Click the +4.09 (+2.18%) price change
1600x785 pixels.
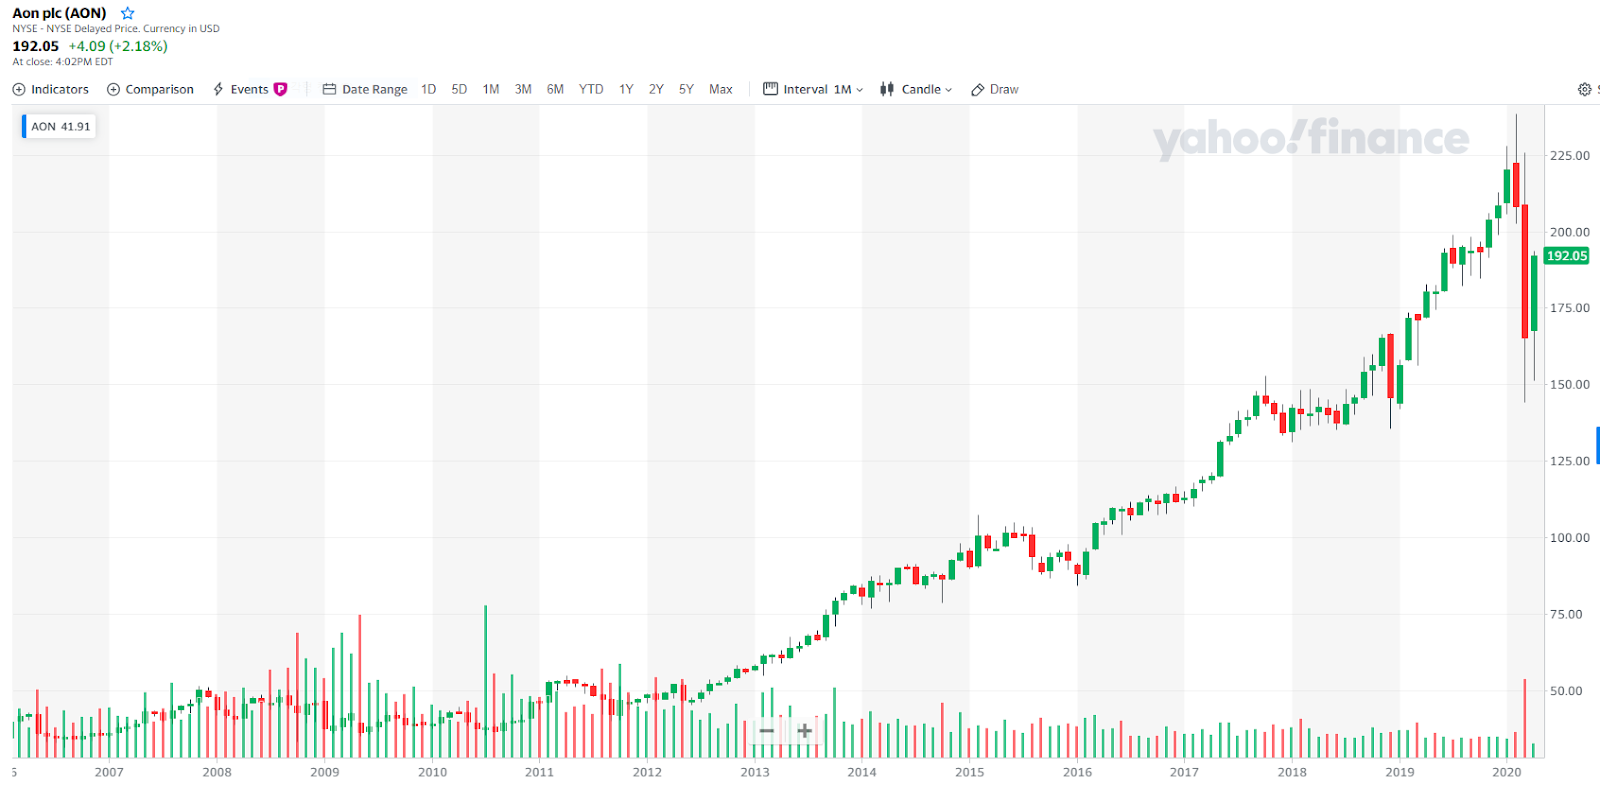[118, 46]
